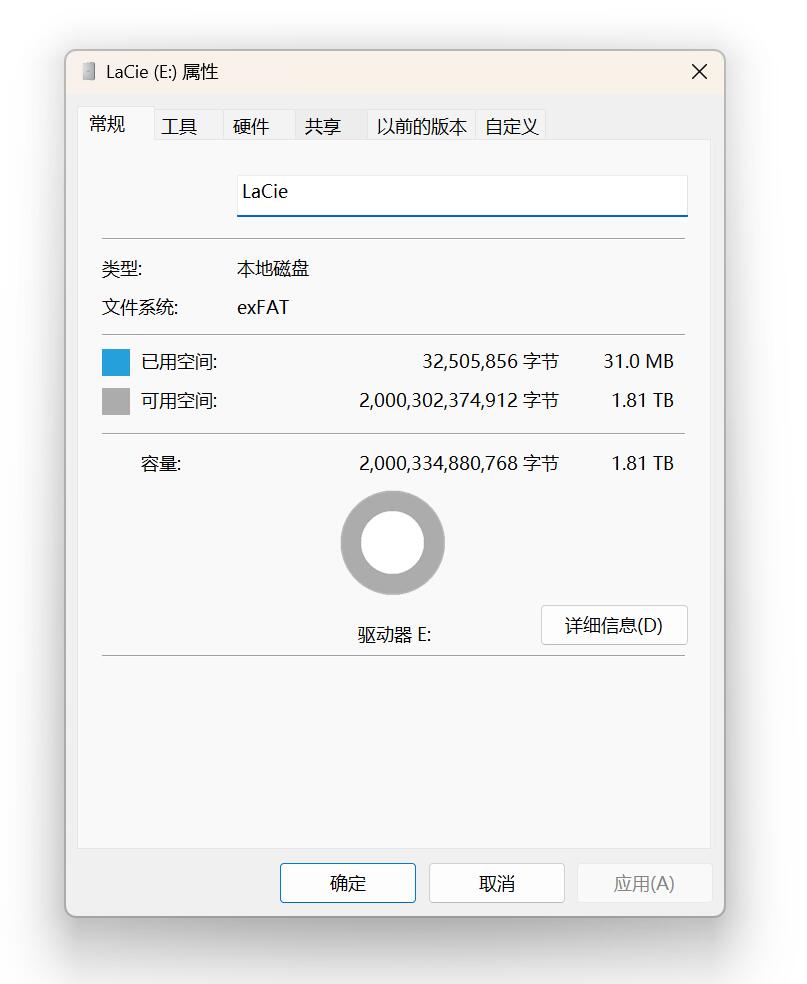Screen dimensions: 807x984
Task: Click the exFAT file system value
Action: [x=263, y=308]
